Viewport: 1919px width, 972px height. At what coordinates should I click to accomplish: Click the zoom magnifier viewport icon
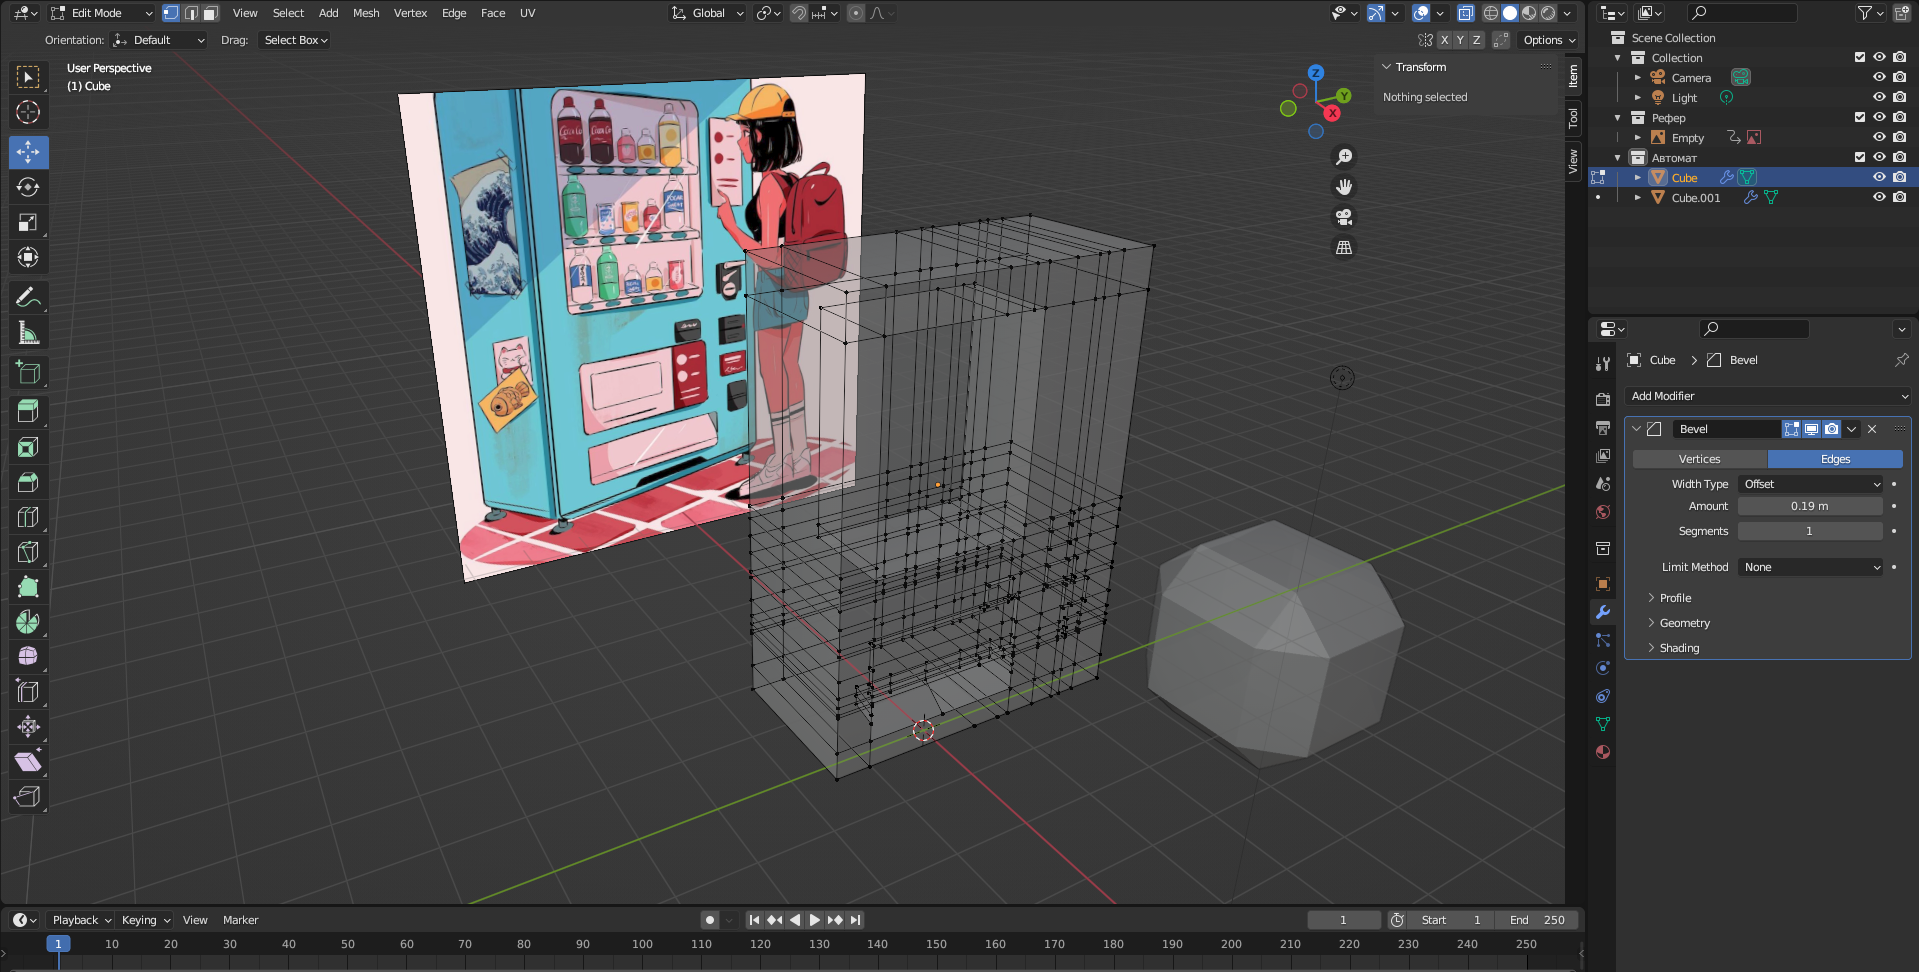click(1344, 157)
